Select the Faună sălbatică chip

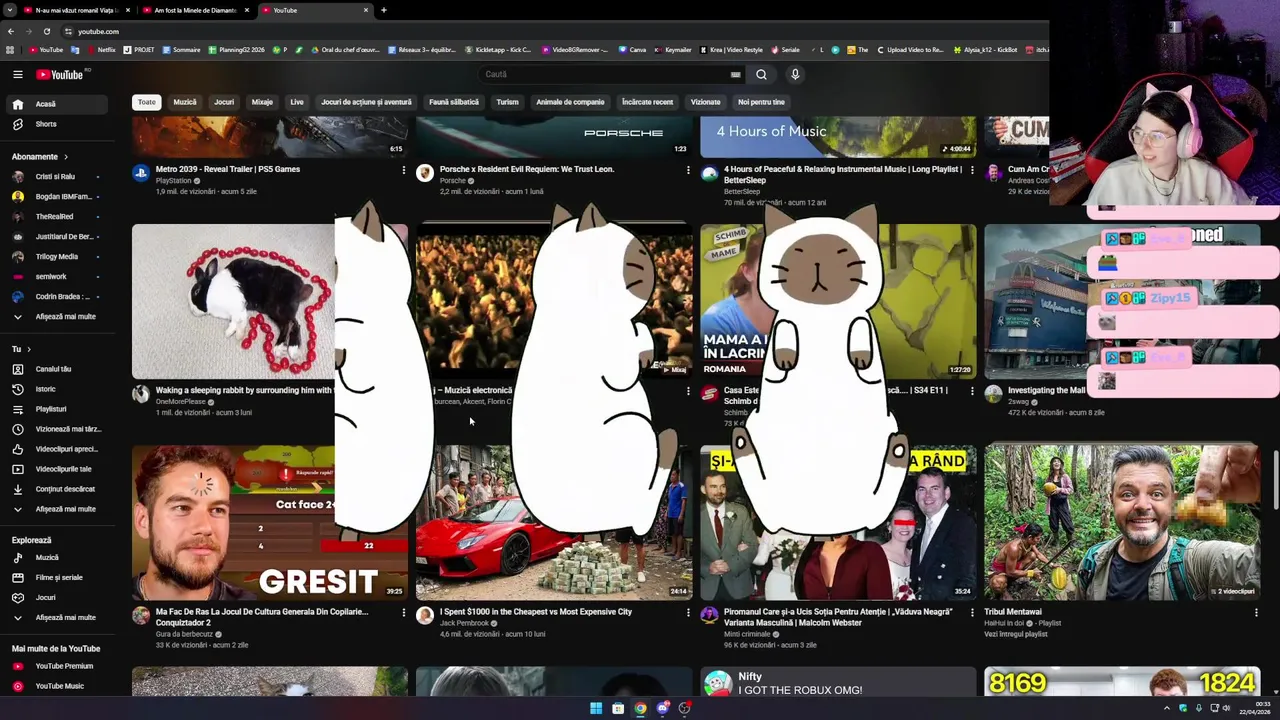[454, 102]
